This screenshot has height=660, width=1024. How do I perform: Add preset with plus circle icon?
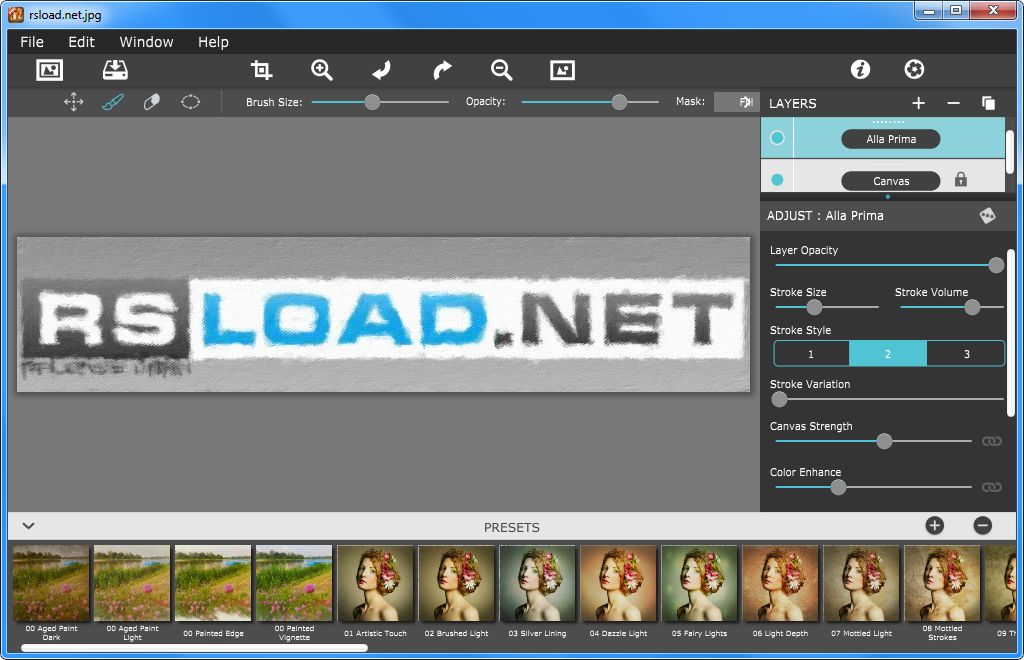pos(935,526)
